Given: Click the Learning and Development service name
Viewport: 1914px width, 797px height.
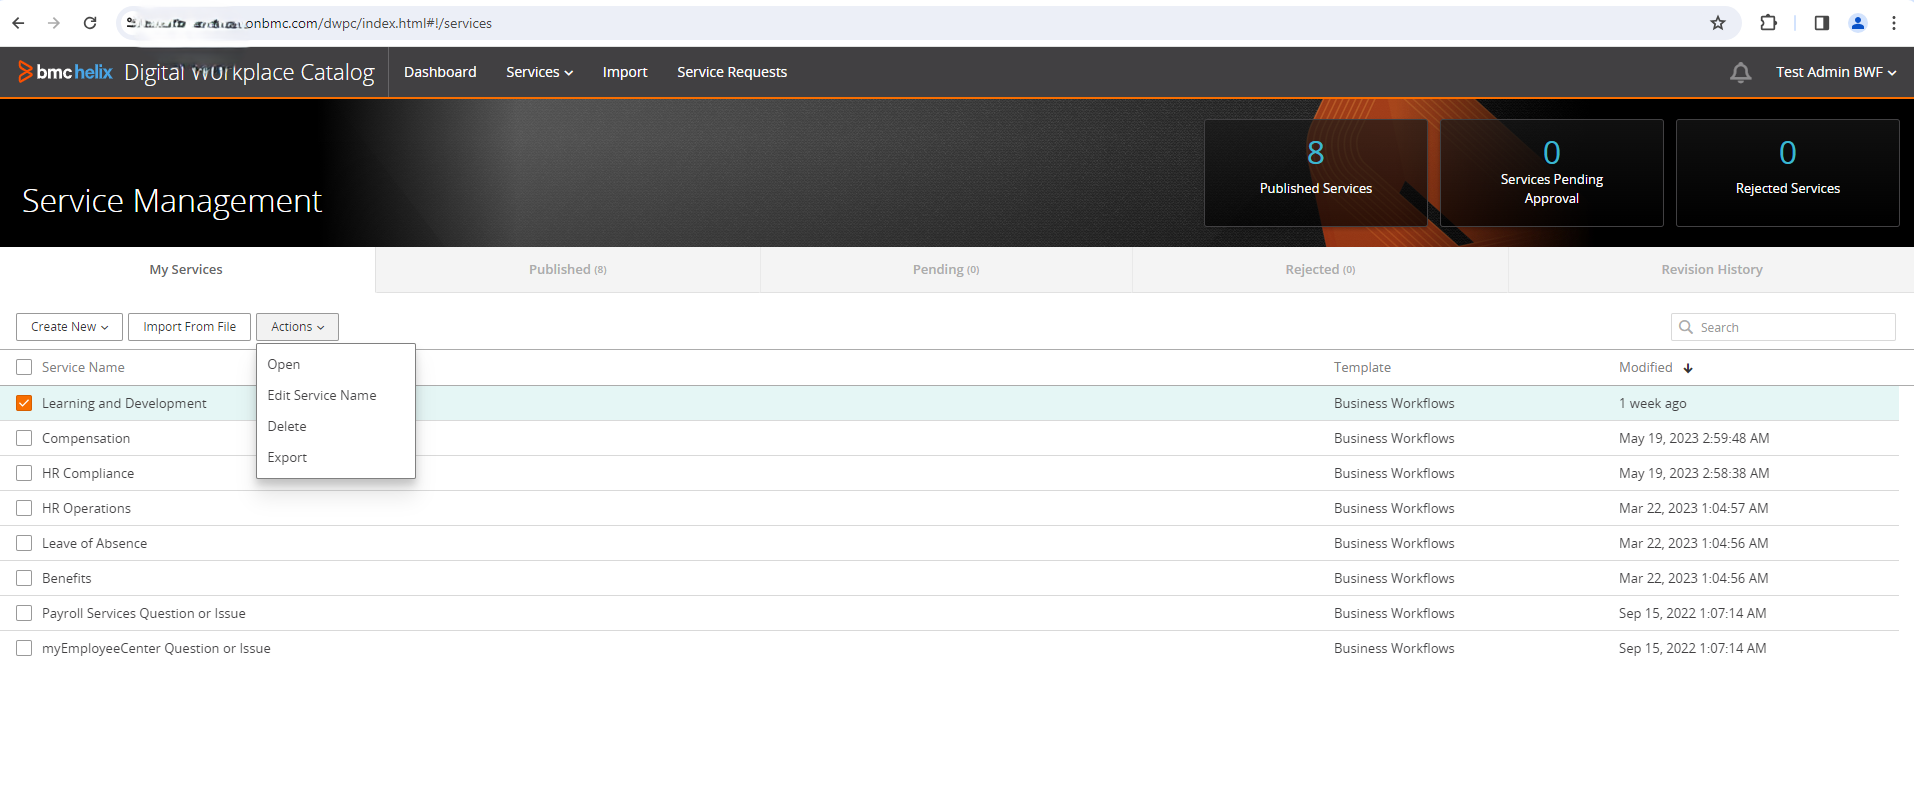Looking at the screenshot, I should [124, 403].
